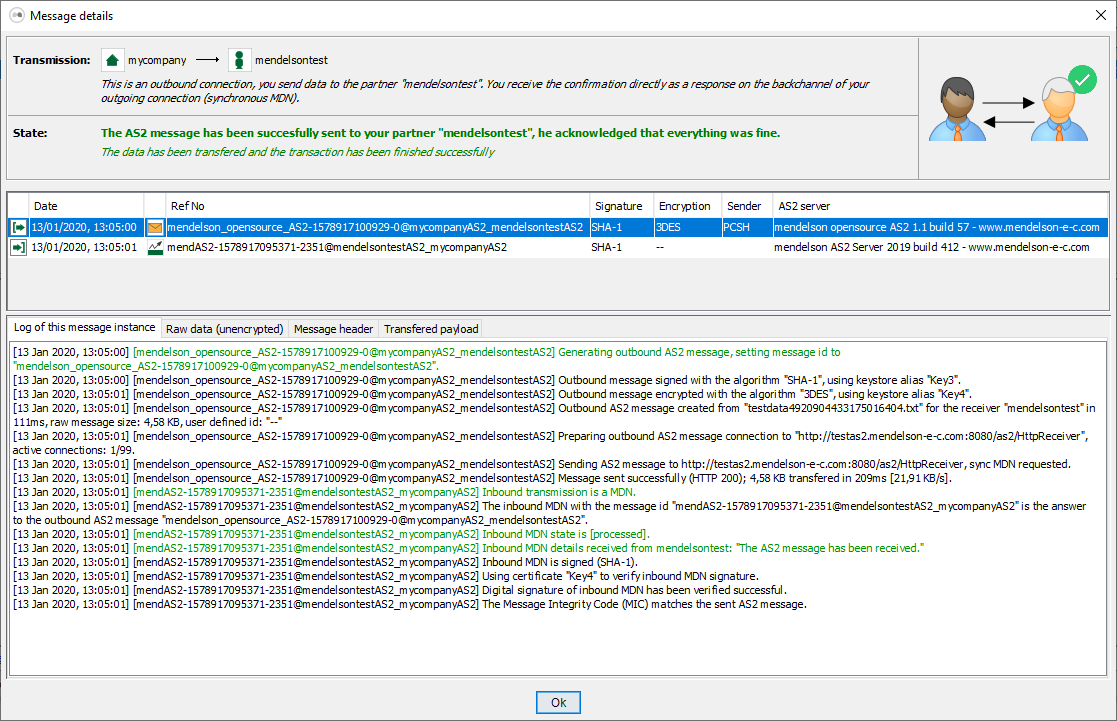Click log line 'Inbound transmission is a MDN.'
The width and height of the screenshot is (1117, 721).
(x=324, y=492)
